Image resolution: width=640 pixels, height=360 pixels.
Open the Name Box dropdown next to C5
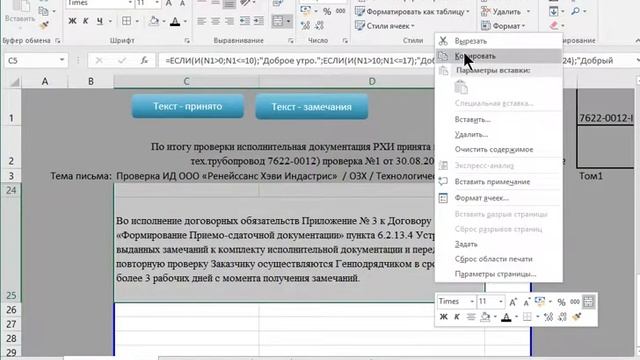pos(62,60)
